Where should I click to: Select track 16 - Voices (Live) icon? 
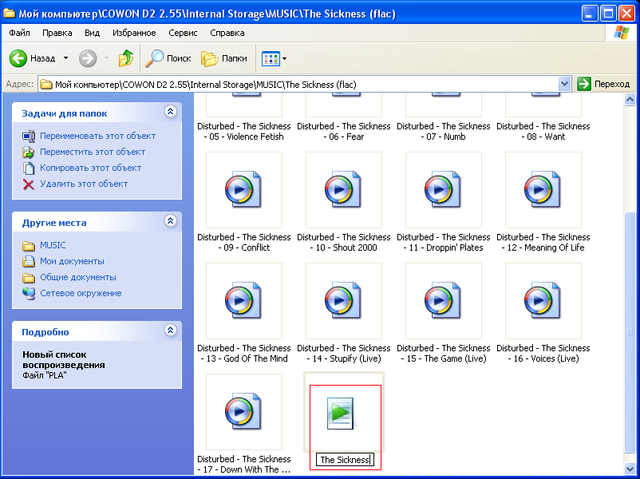543,301
